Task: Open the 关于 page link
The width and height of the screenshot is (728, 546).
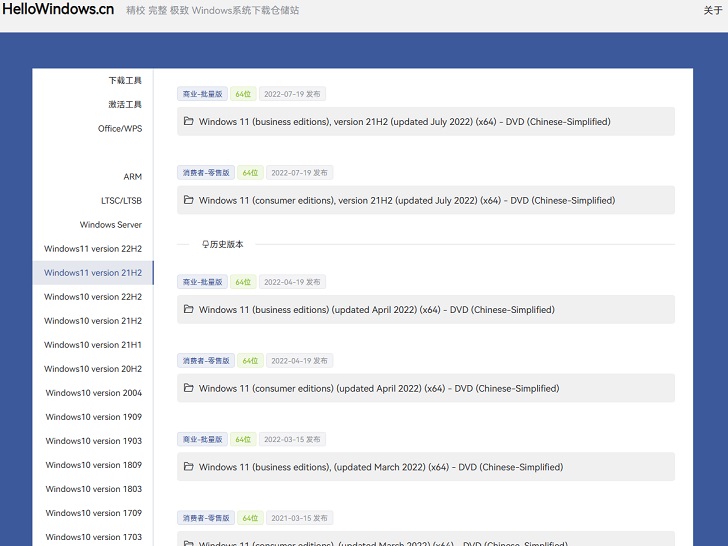Action: [713, 10]
